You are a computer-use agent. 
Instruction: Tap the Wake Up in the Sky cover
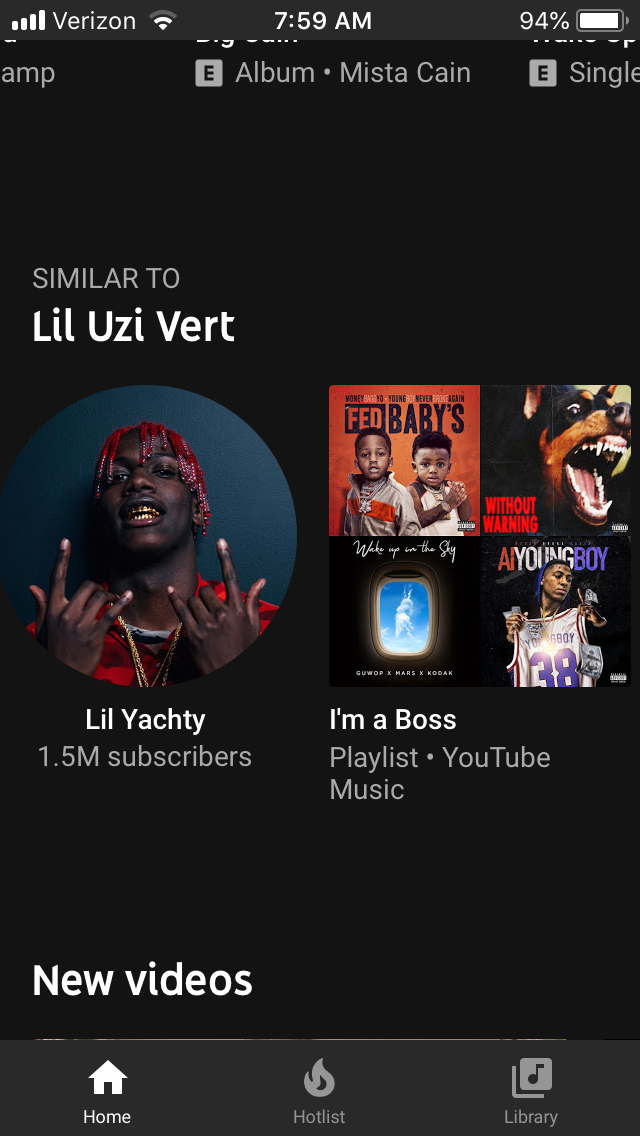(x=404, y=611)
